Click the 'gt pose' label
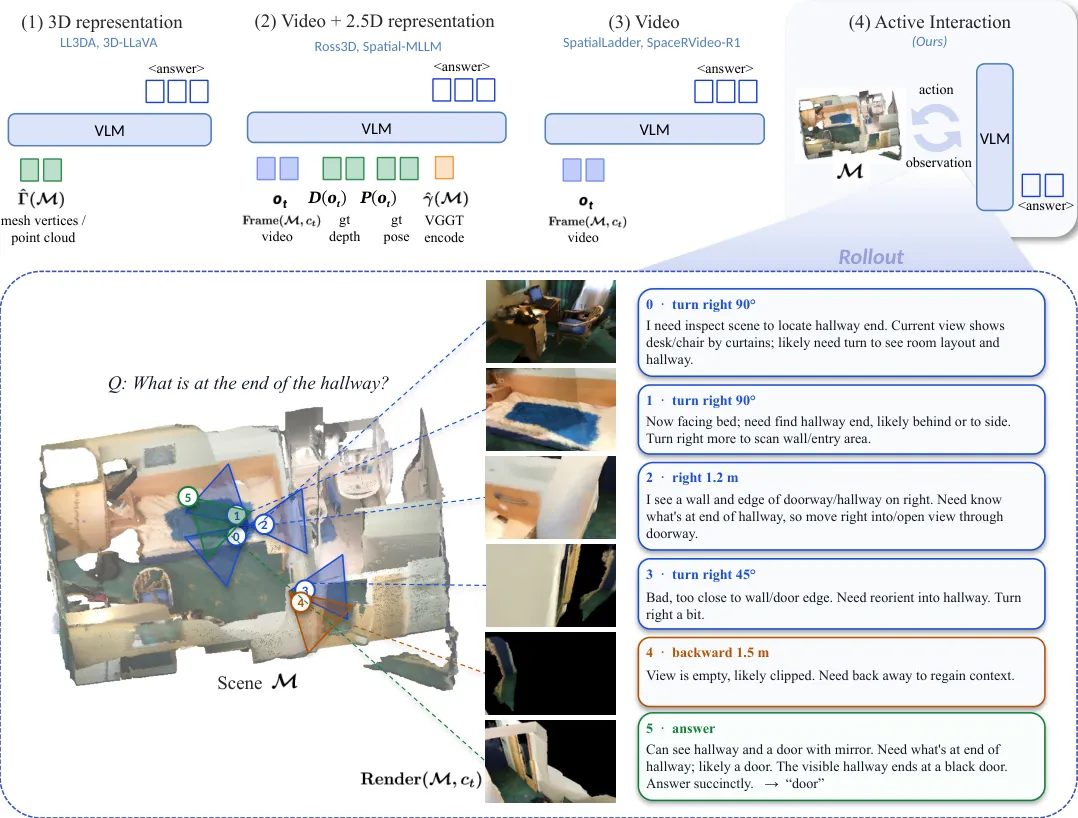Screen dimensions: 1078x818 [x=397, y=228]
